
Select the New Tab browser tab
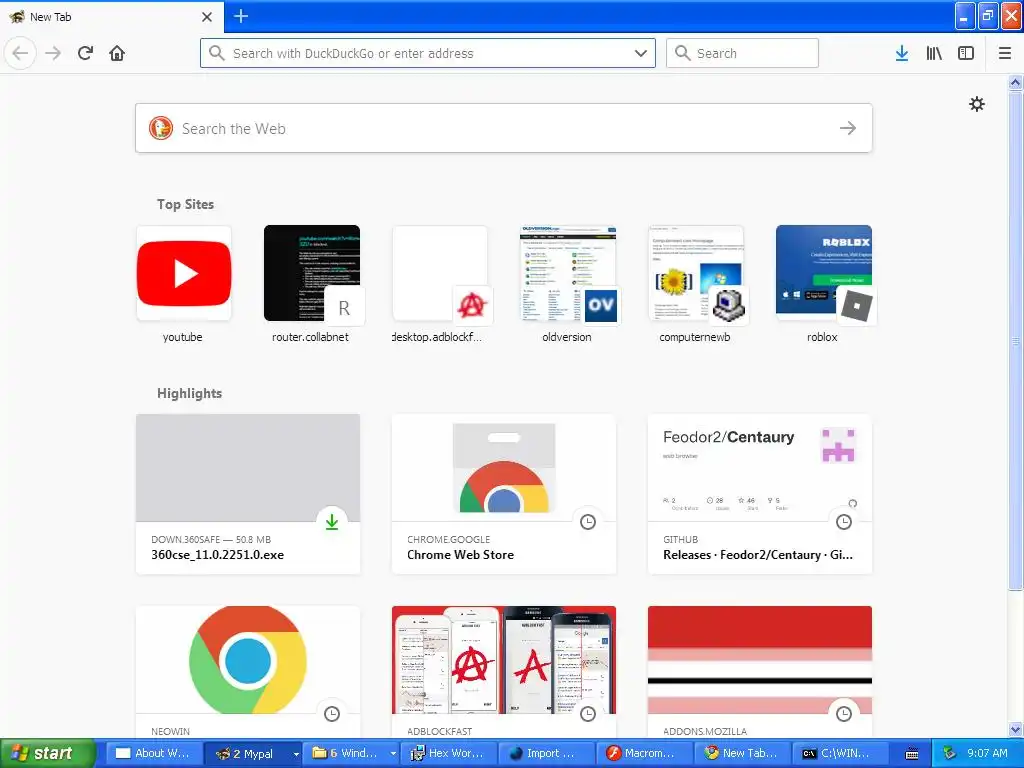click(112, 17)
